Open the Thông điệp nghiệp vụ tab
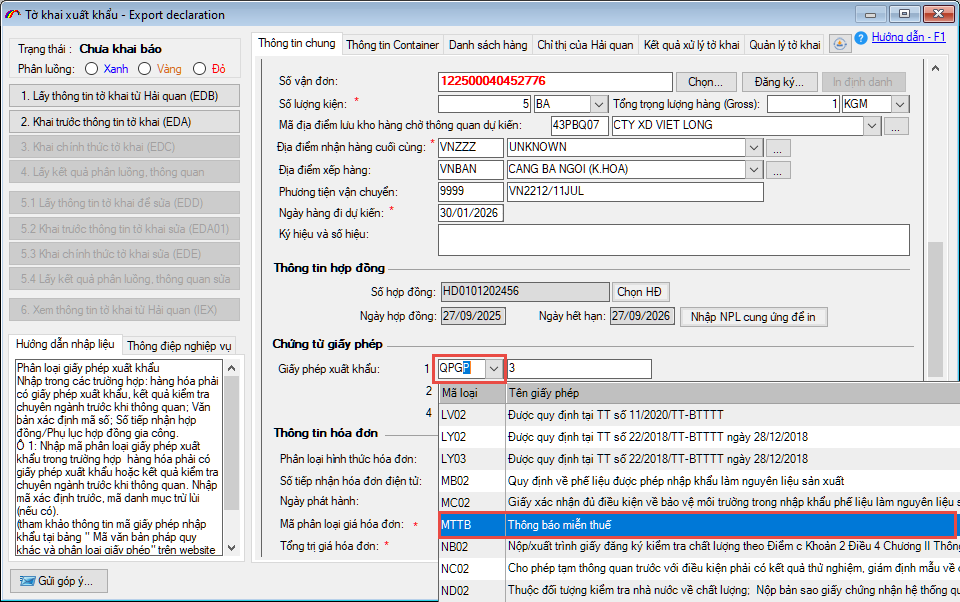 (179, 346)
